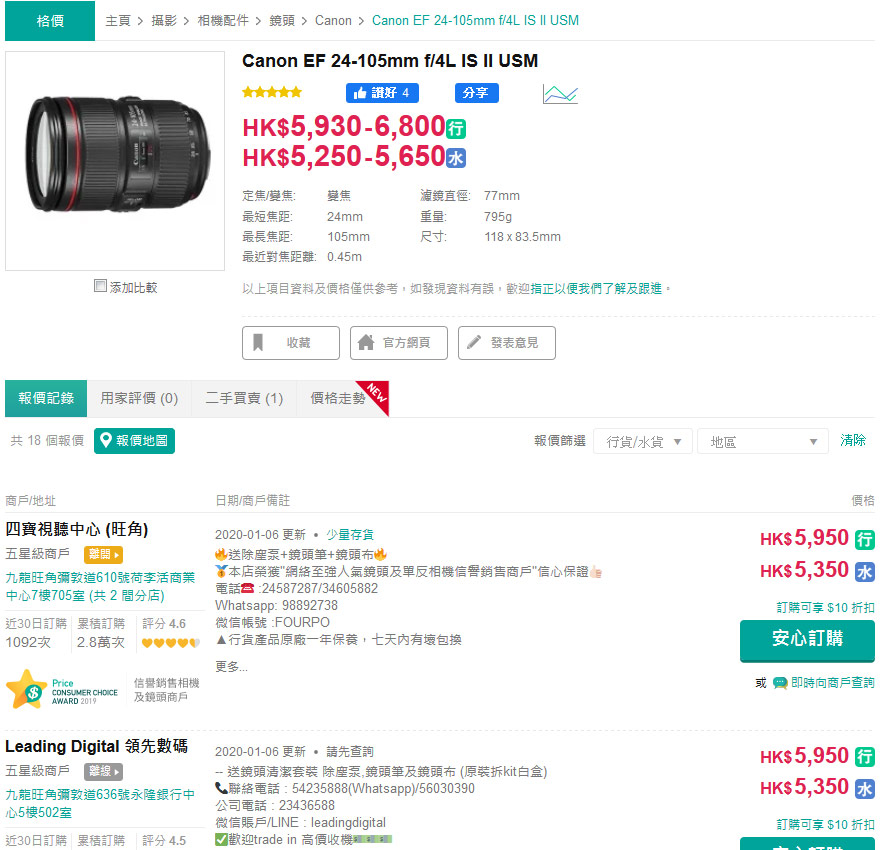The width and height of the screenshot is (890, 850).
Task: Click 少量存貨 stock status link
Action: pos(350,535)
